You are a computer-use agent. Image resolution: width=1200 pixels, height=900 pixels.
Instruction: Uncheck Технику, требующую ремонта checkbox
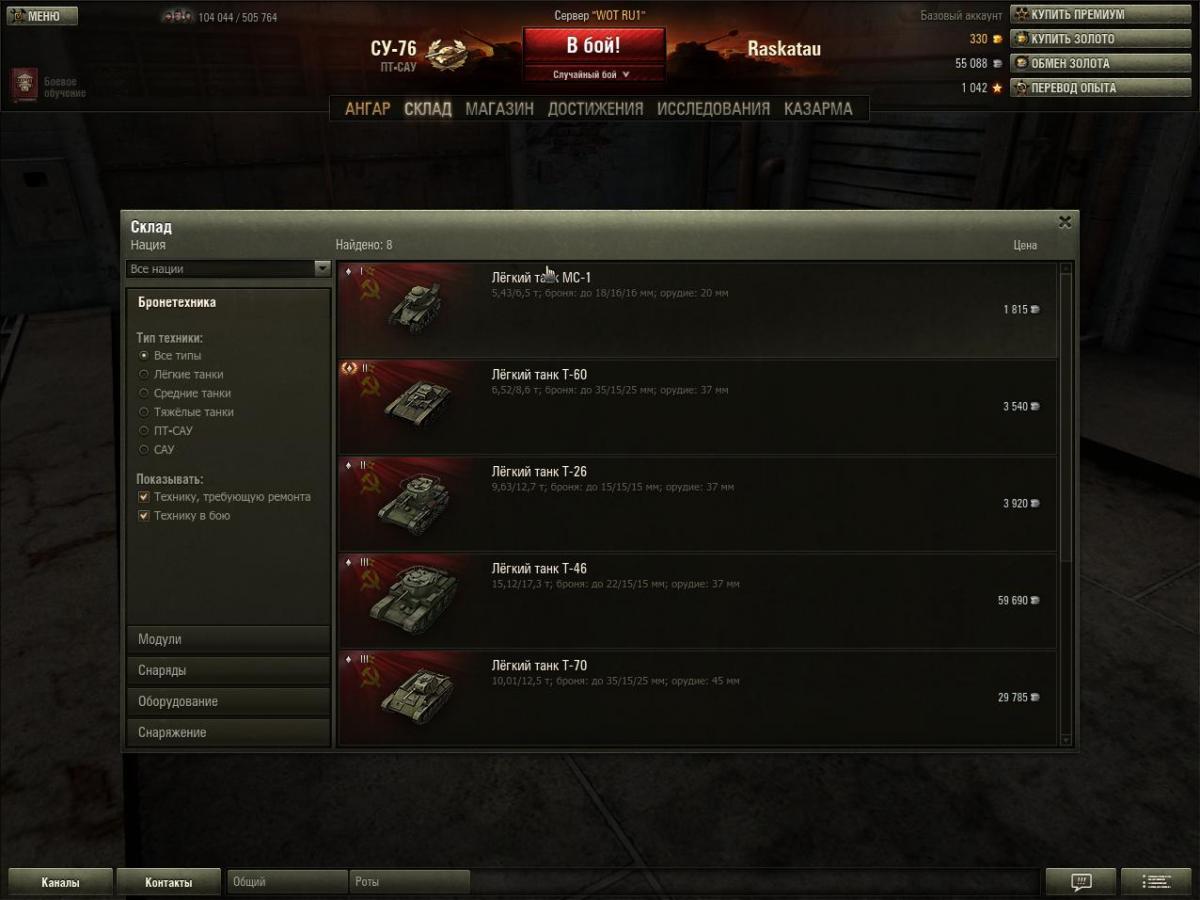click(144, 497)
